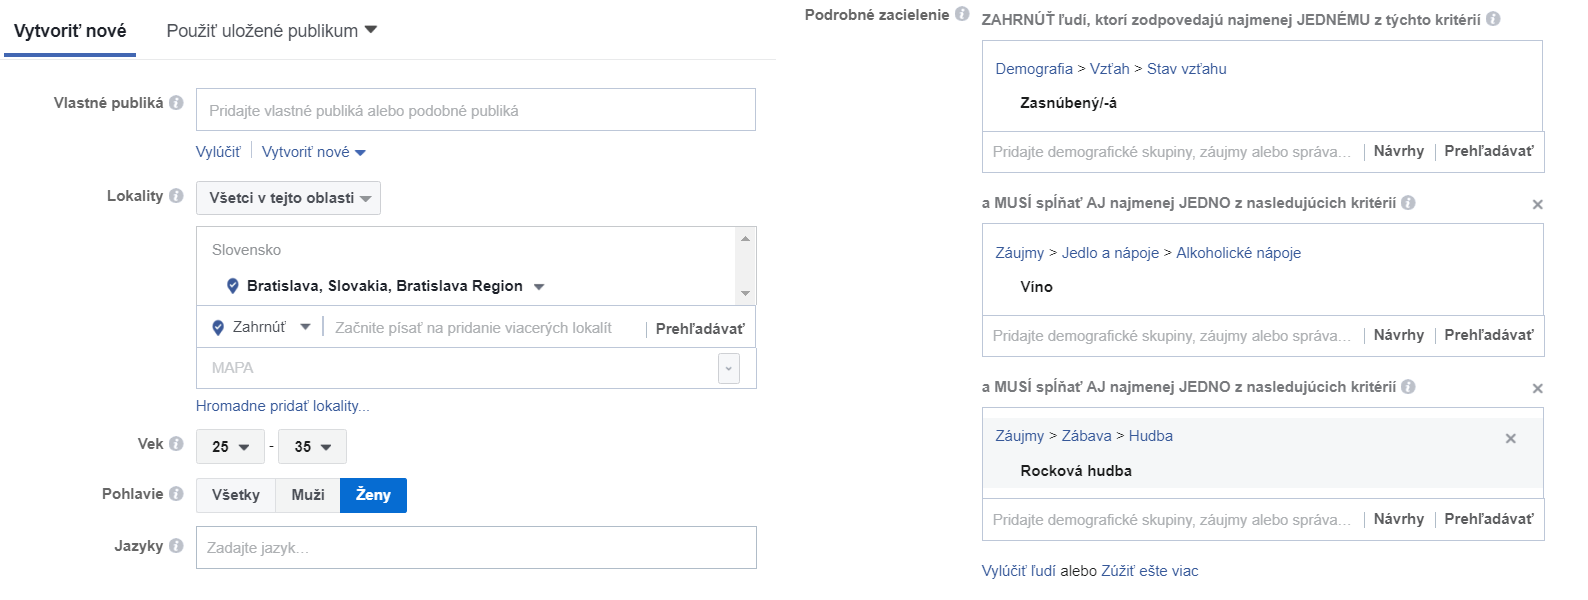This screenshot has width=1588, height=600.
Task: Click Hromadne pridať lokality link
Action: pyautogui.click(x=283, y=406)
